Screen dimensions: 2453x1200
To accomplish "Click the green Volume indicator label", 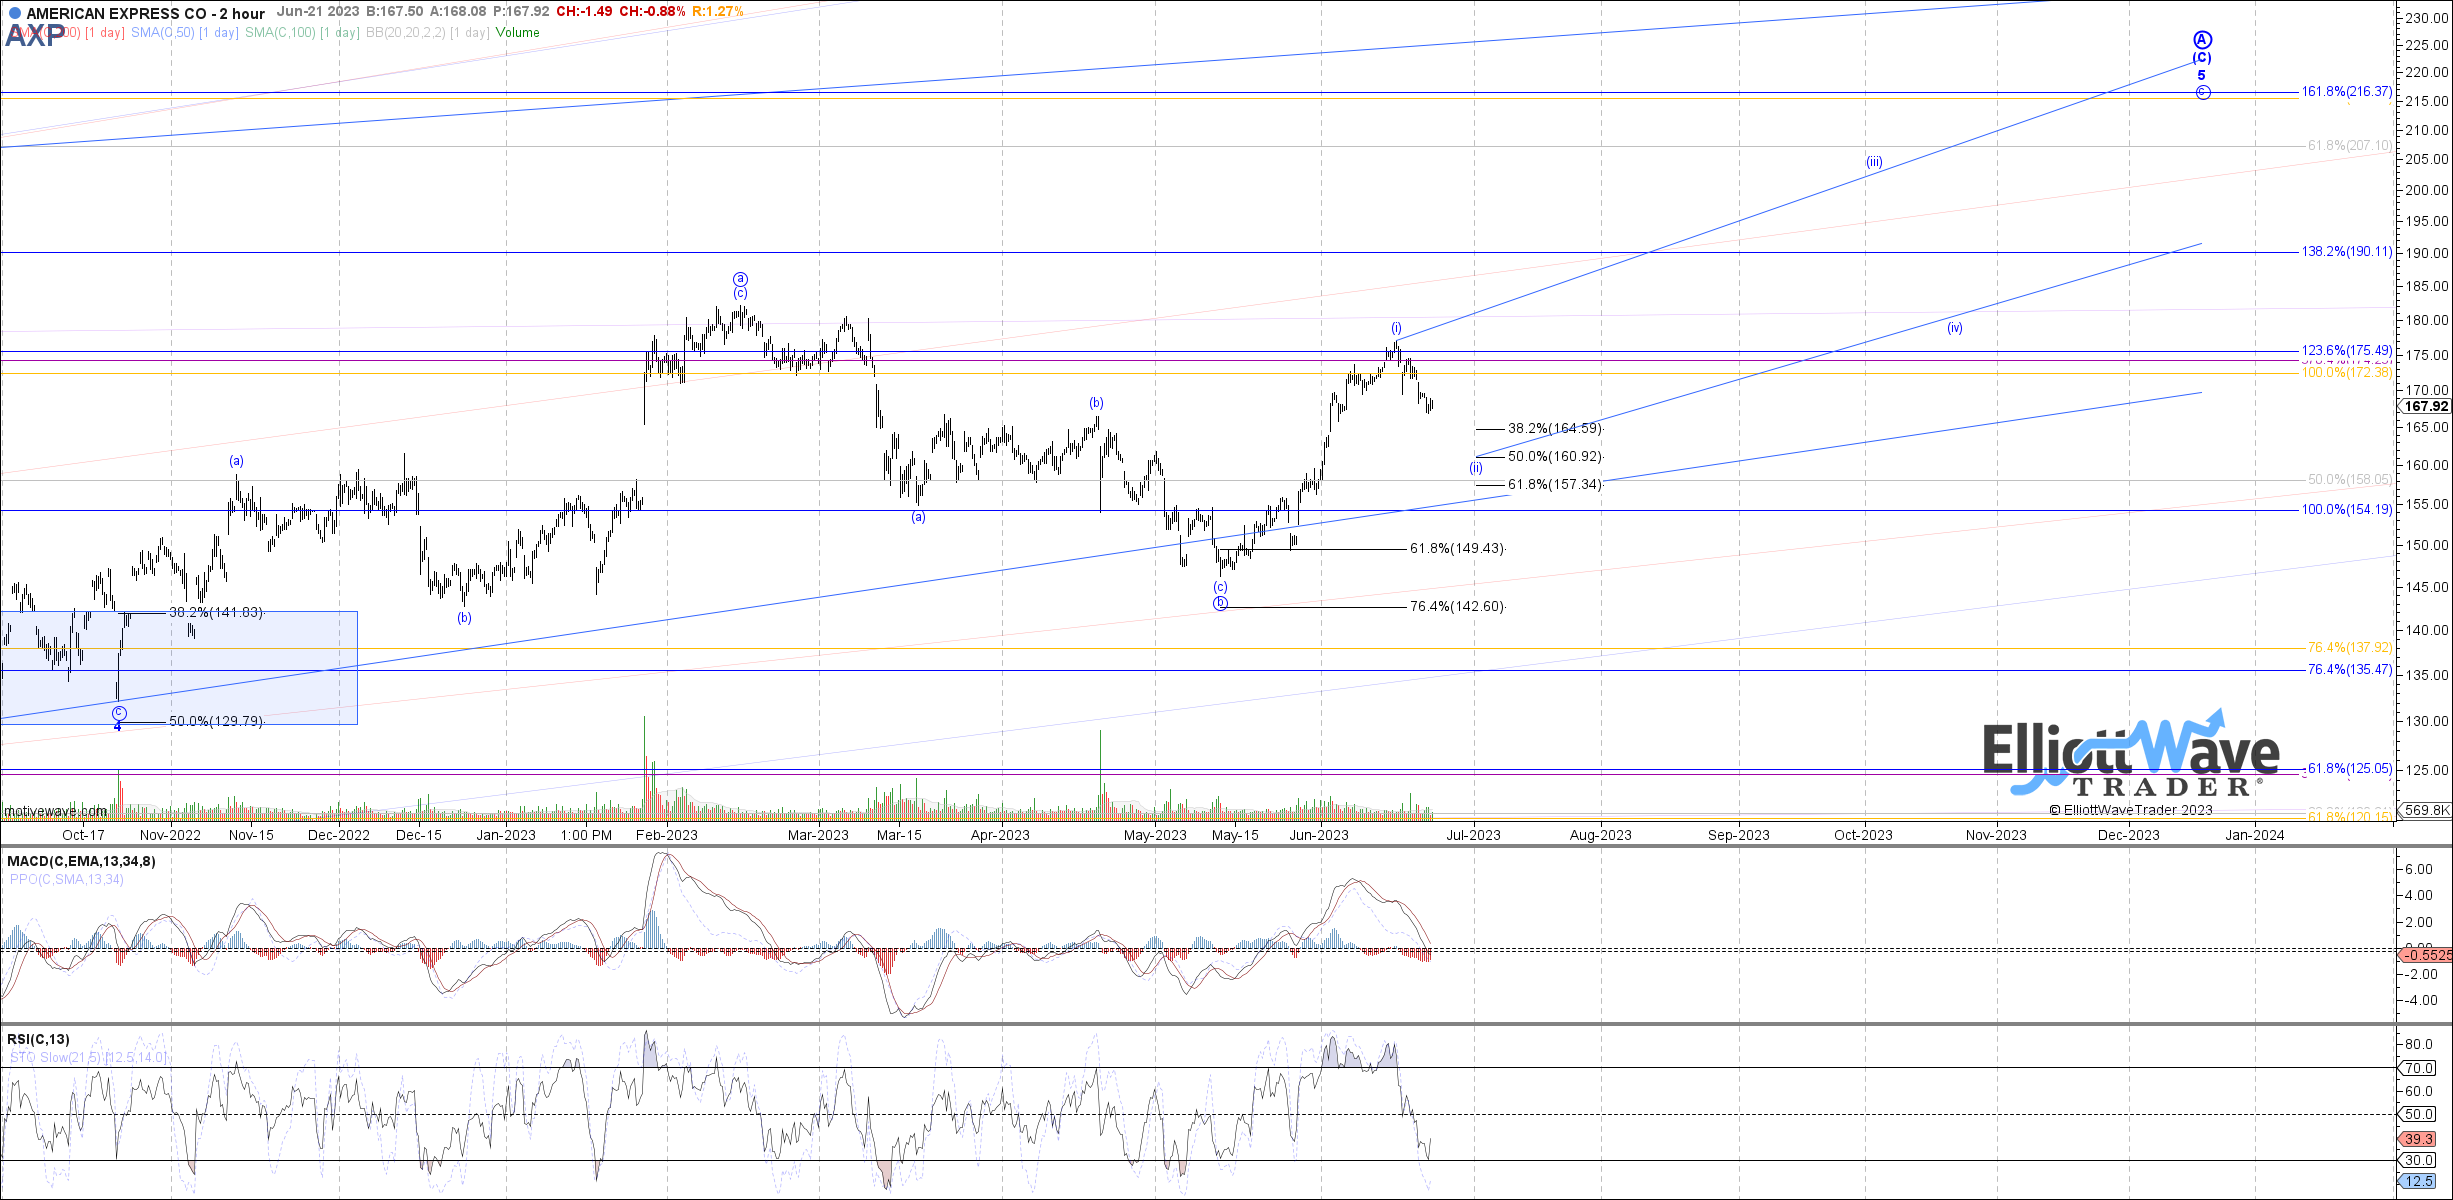I will [x=517, y=32].
